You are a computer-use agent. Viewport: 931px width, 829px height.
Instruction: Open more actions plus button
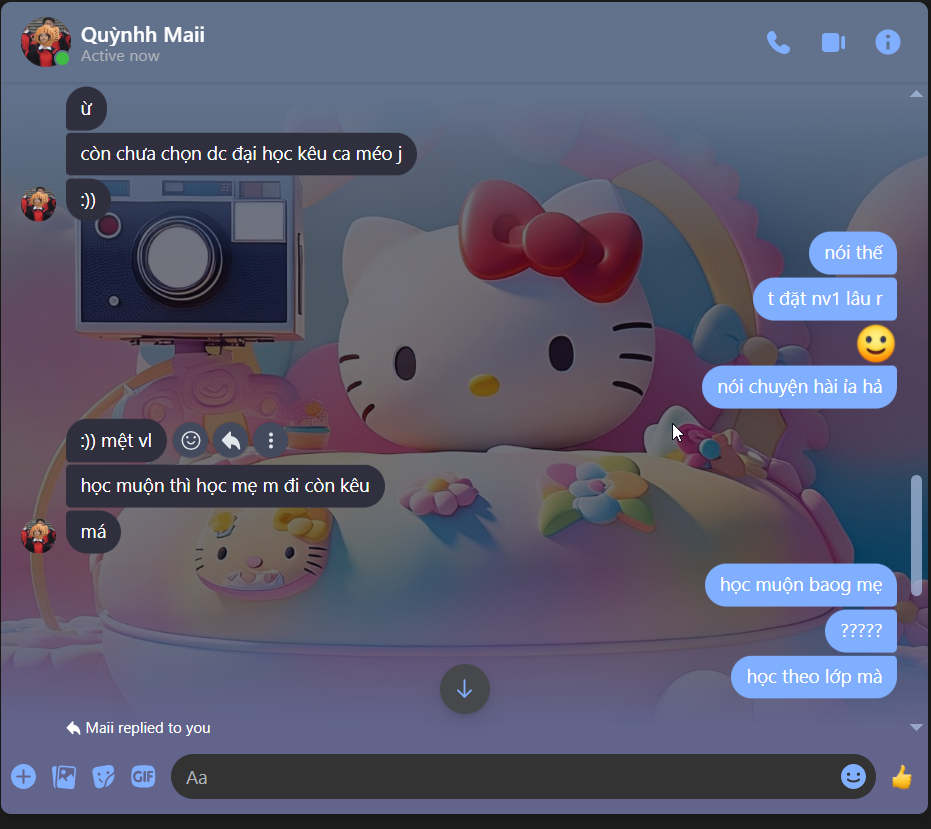tap(24, 777)
